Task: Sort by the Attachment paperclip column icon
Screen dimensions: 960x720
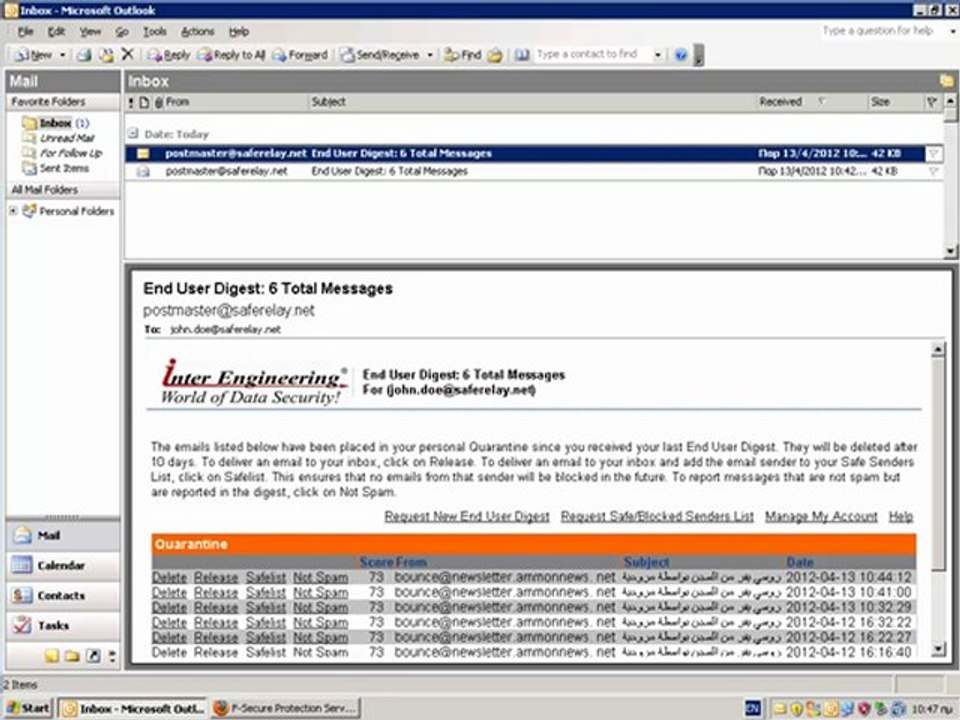Action: (158, 102)
